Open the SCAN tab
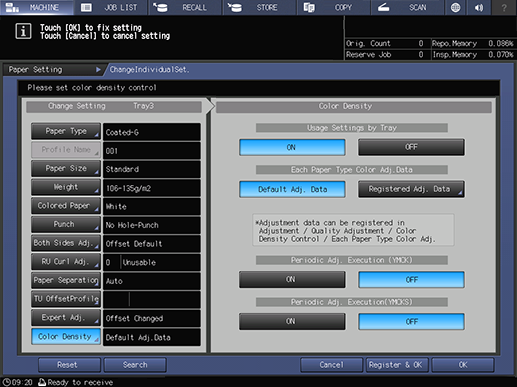Screen dimensions: 517x387 (x=407, y=7)
